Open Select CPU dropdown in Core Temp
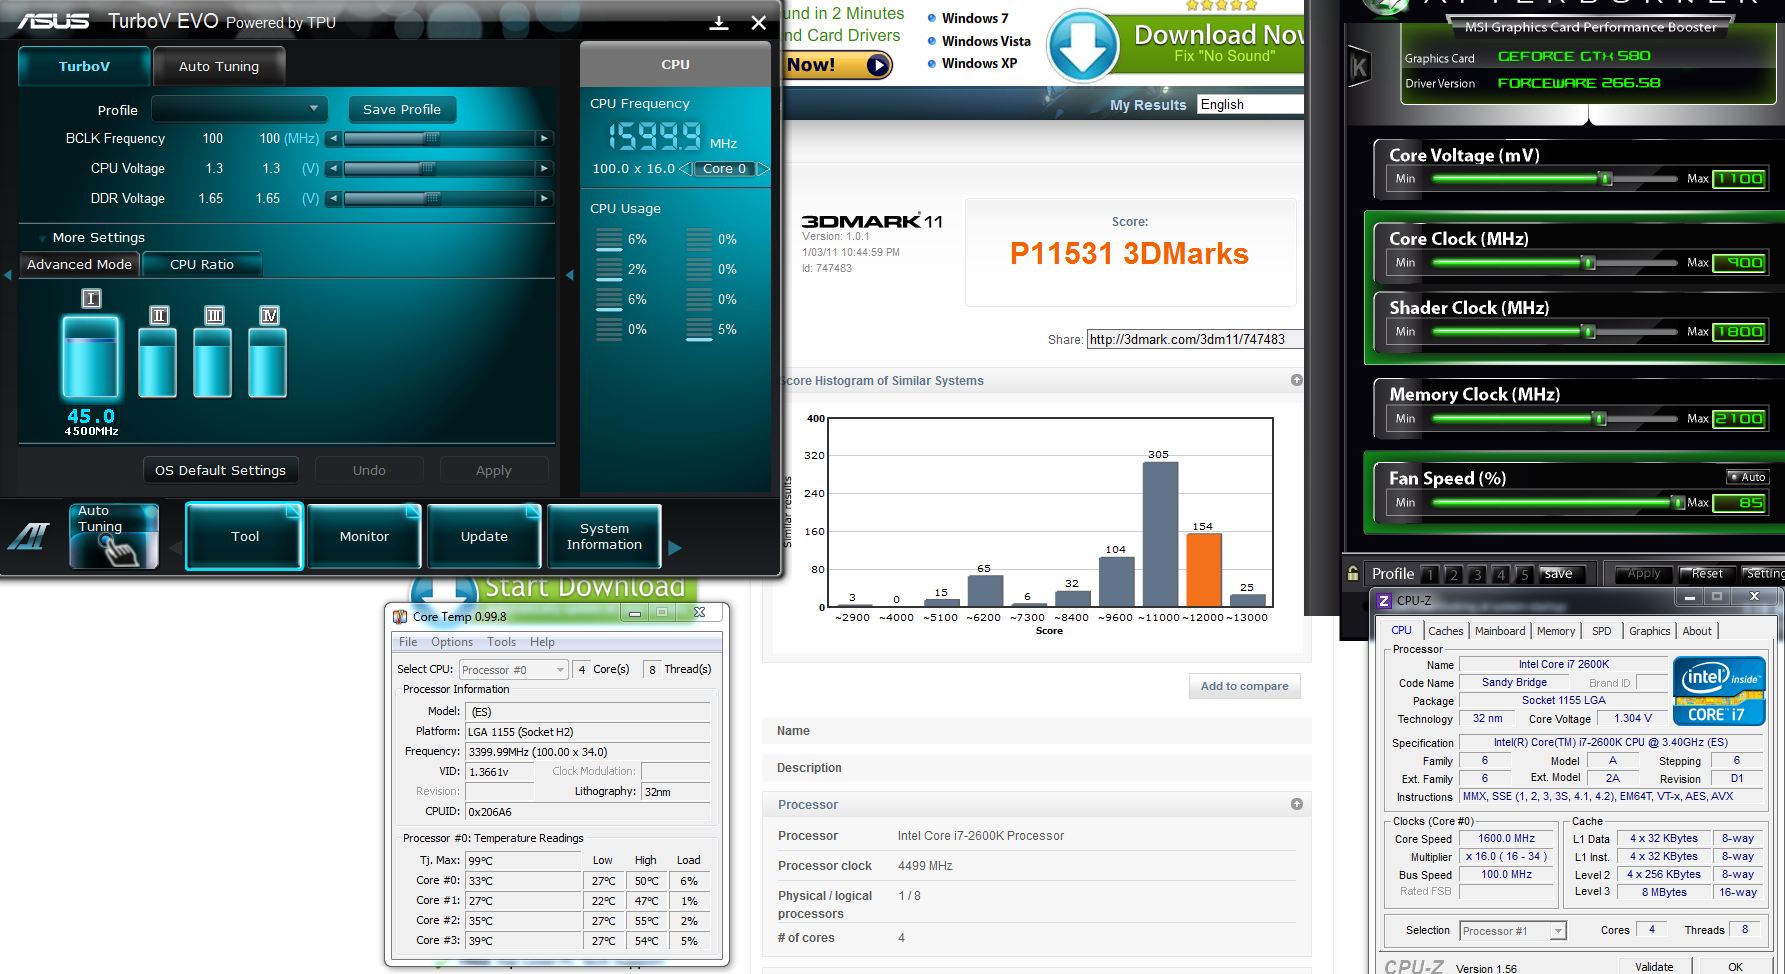 pos(513,670)
